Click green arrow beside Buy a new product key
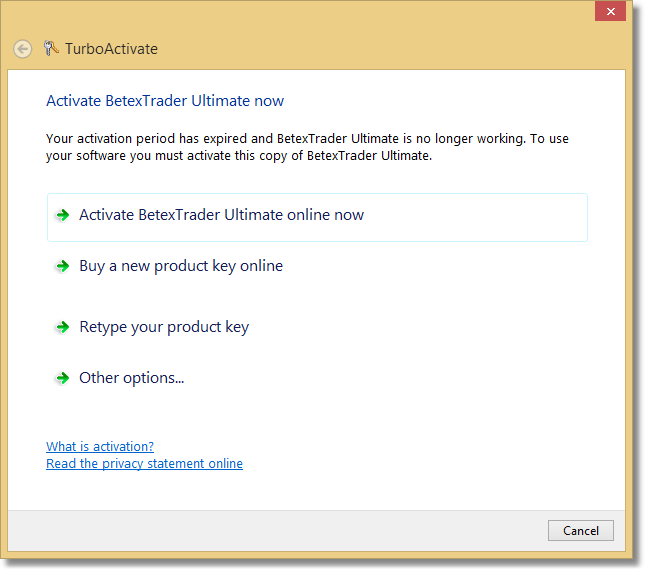Screen dimensions: 645x571 point(63,267)
